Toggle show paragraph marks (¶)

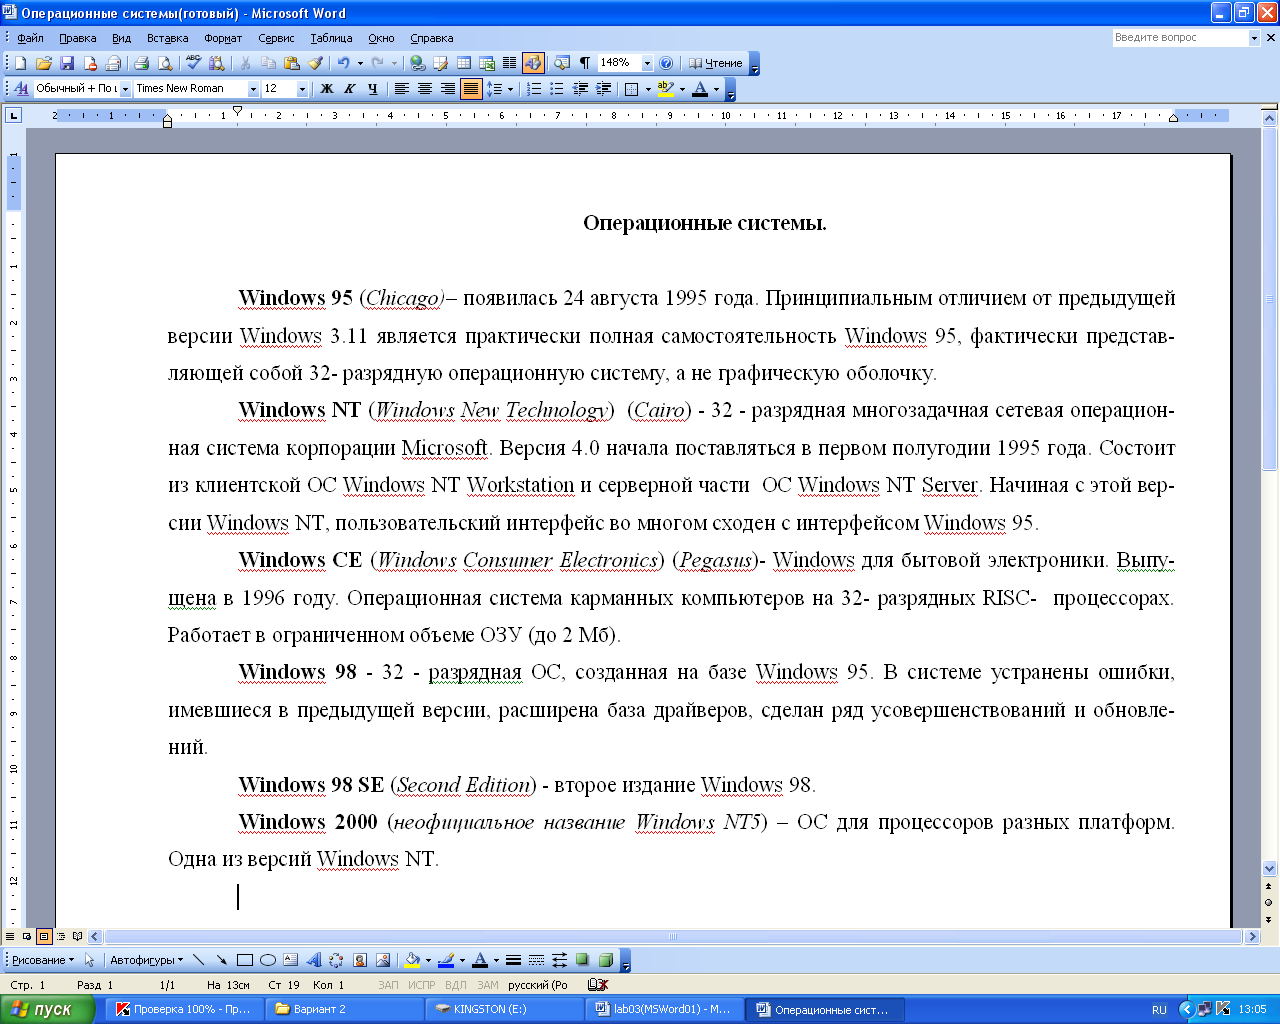point(585,63)
